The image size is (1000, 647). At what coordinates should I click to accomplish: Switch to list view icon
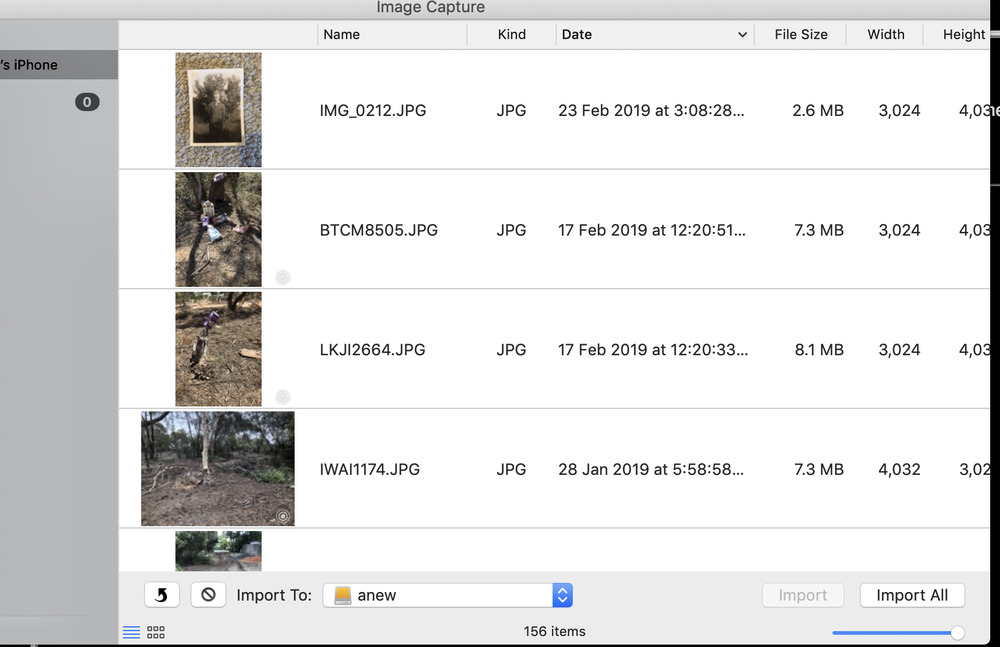[x=131, y=632]
